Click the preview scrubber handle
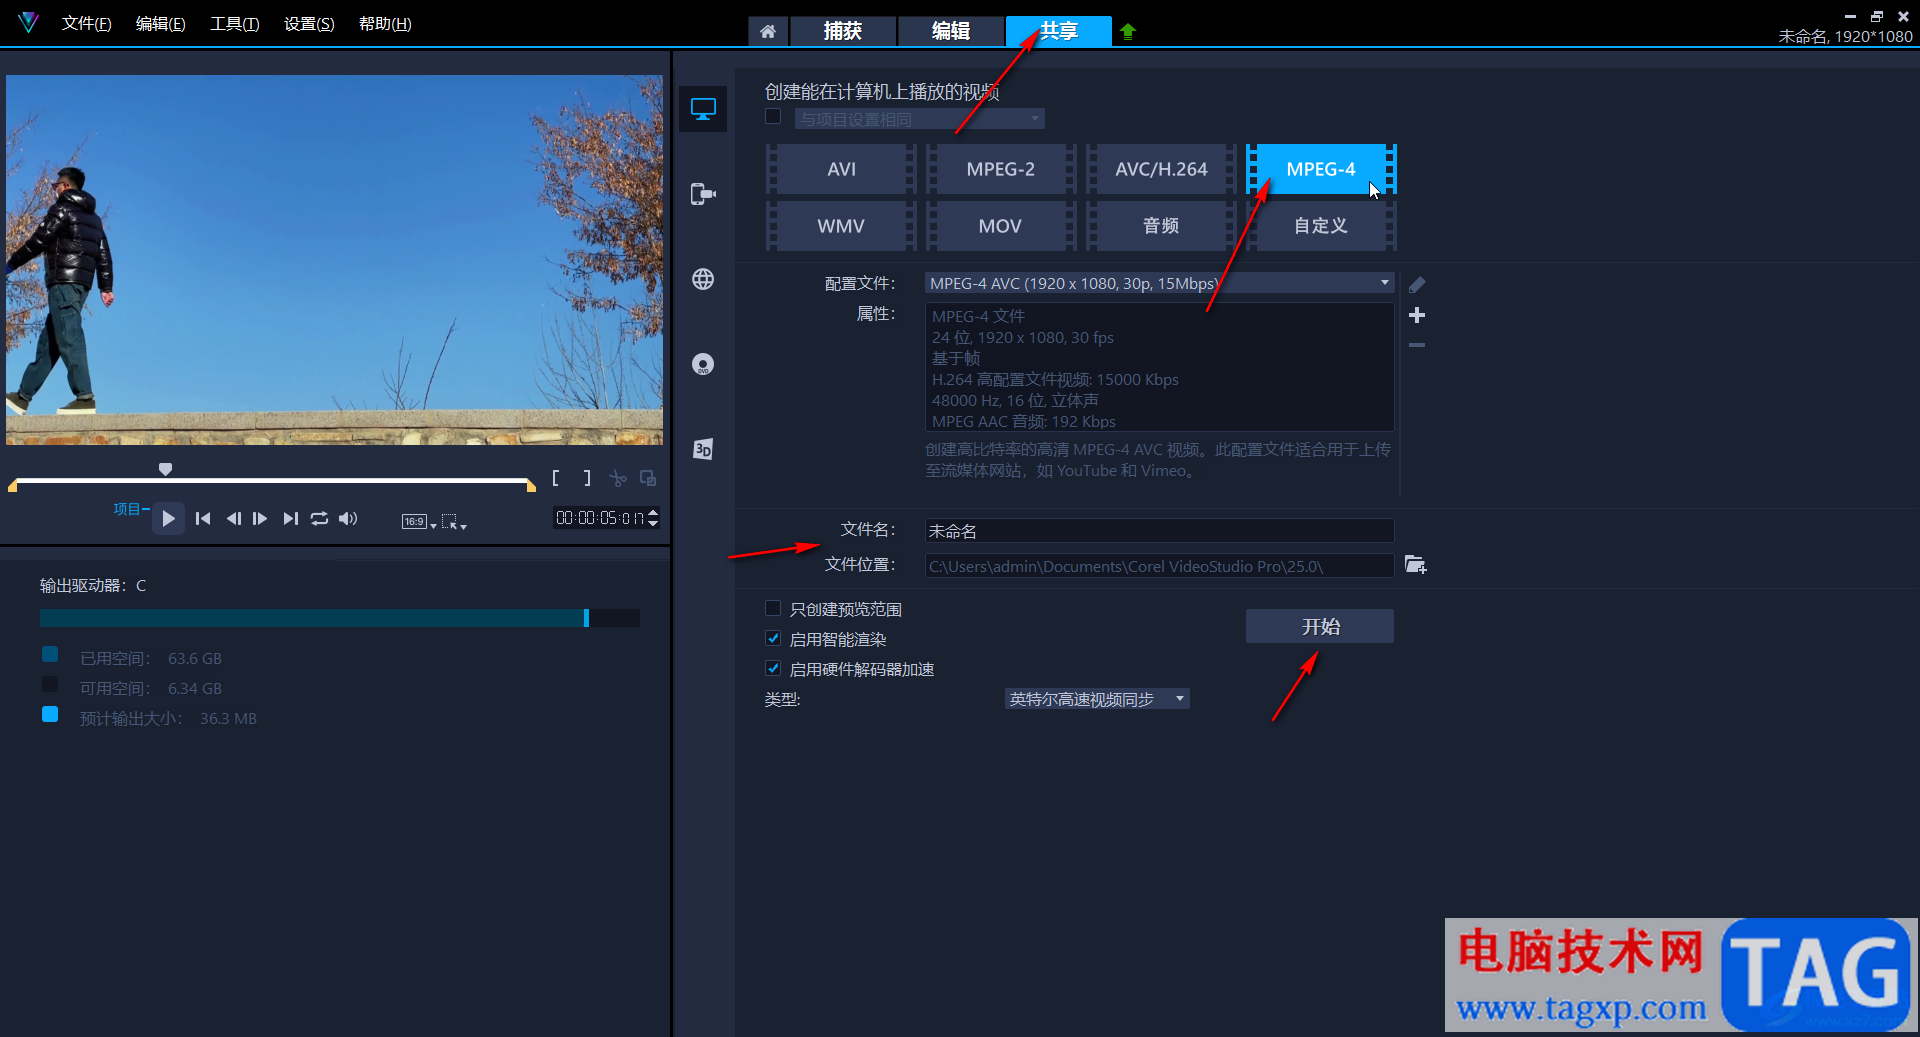The image size is (1920, 1037). (x=166, y=469)
